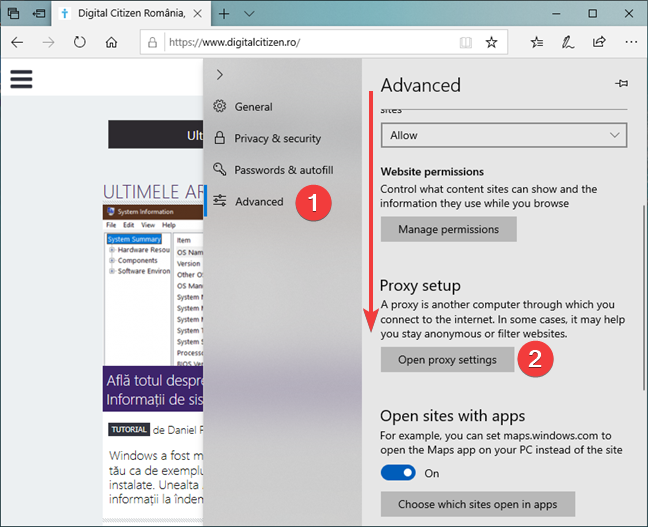Click the TUTORIAL label on article
Image resolution: width=648 pixels, height=527 pixels.
129,429
